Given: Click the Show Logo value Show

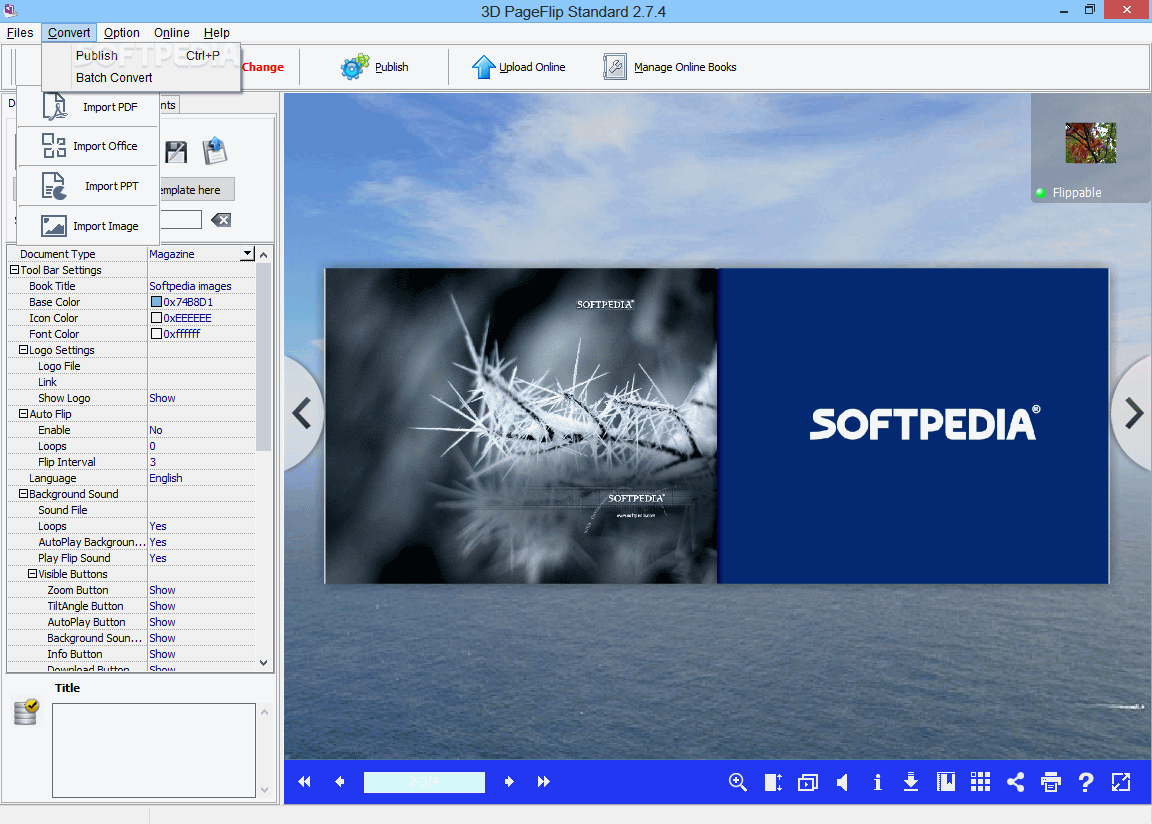Looking at the screenshot, I should 162,398.
